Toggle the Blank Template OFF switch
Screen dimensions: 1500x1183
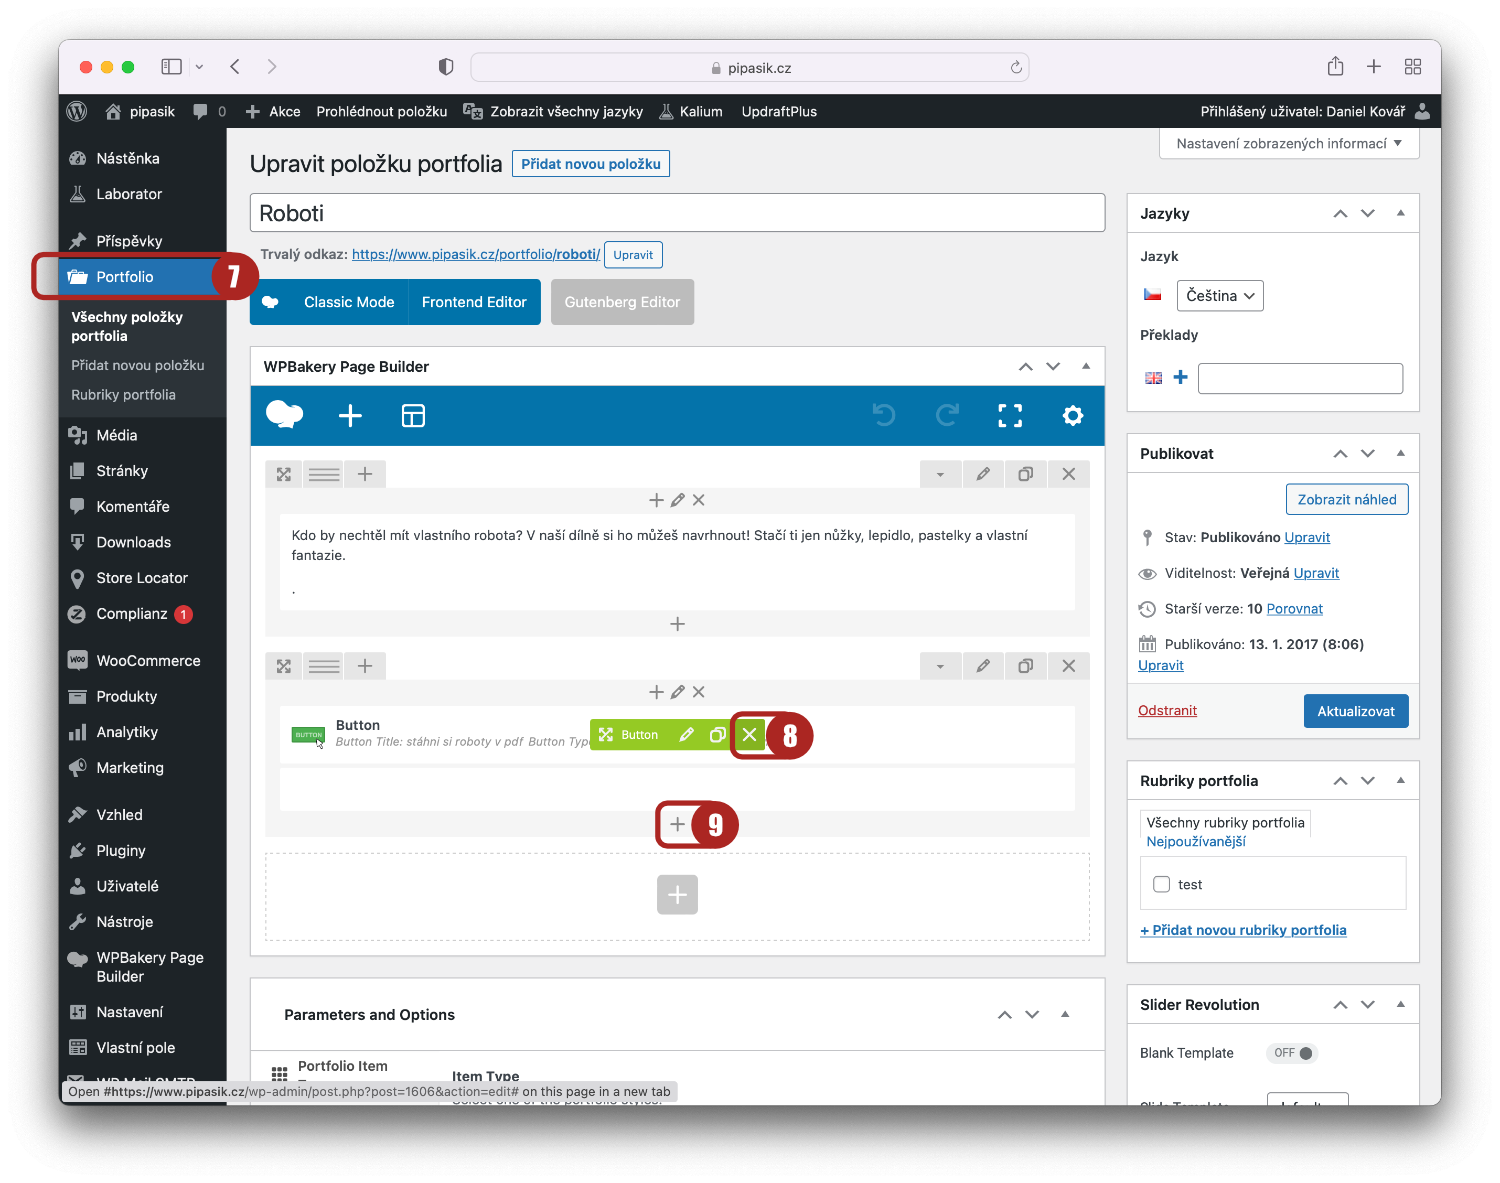(1293, 1053)
